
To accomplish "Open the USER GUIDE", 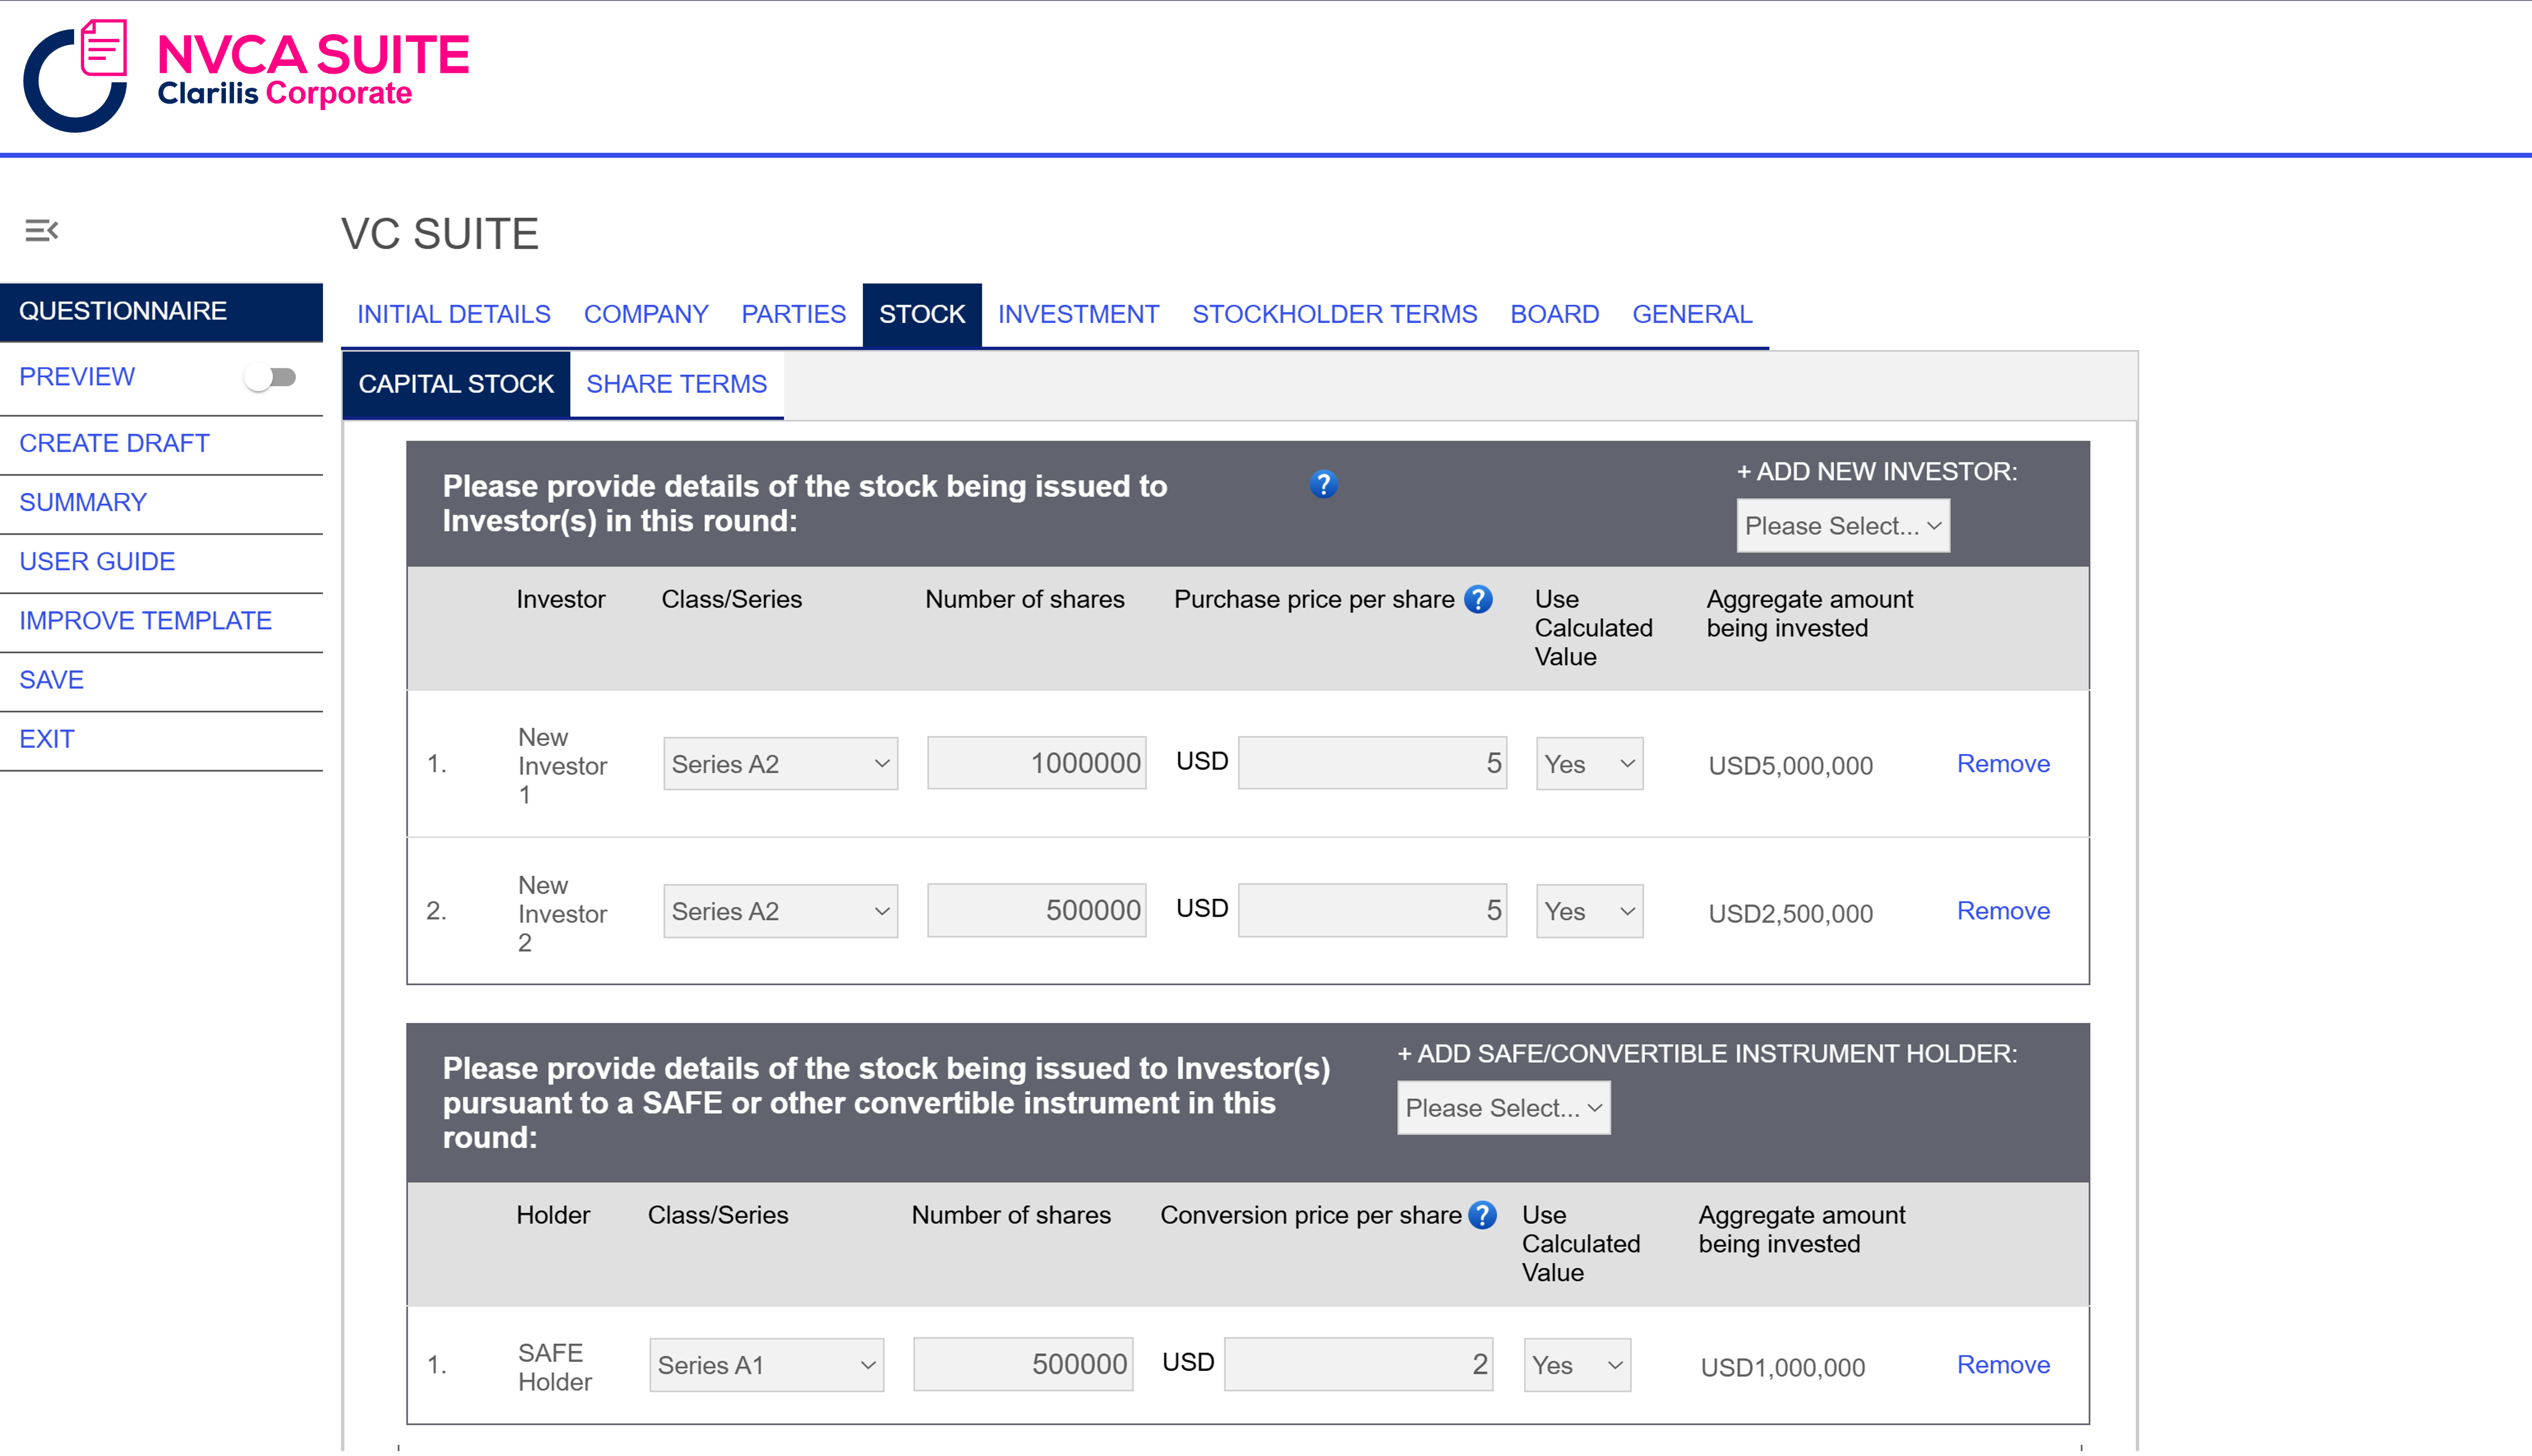I will [x=96, y=561].
